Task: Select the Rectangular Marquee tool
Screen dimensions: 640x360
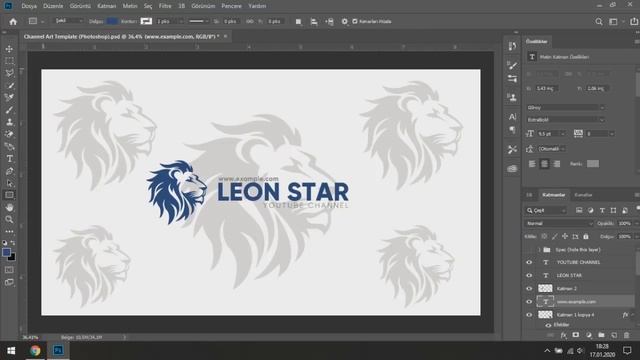Action: [9, 61]
